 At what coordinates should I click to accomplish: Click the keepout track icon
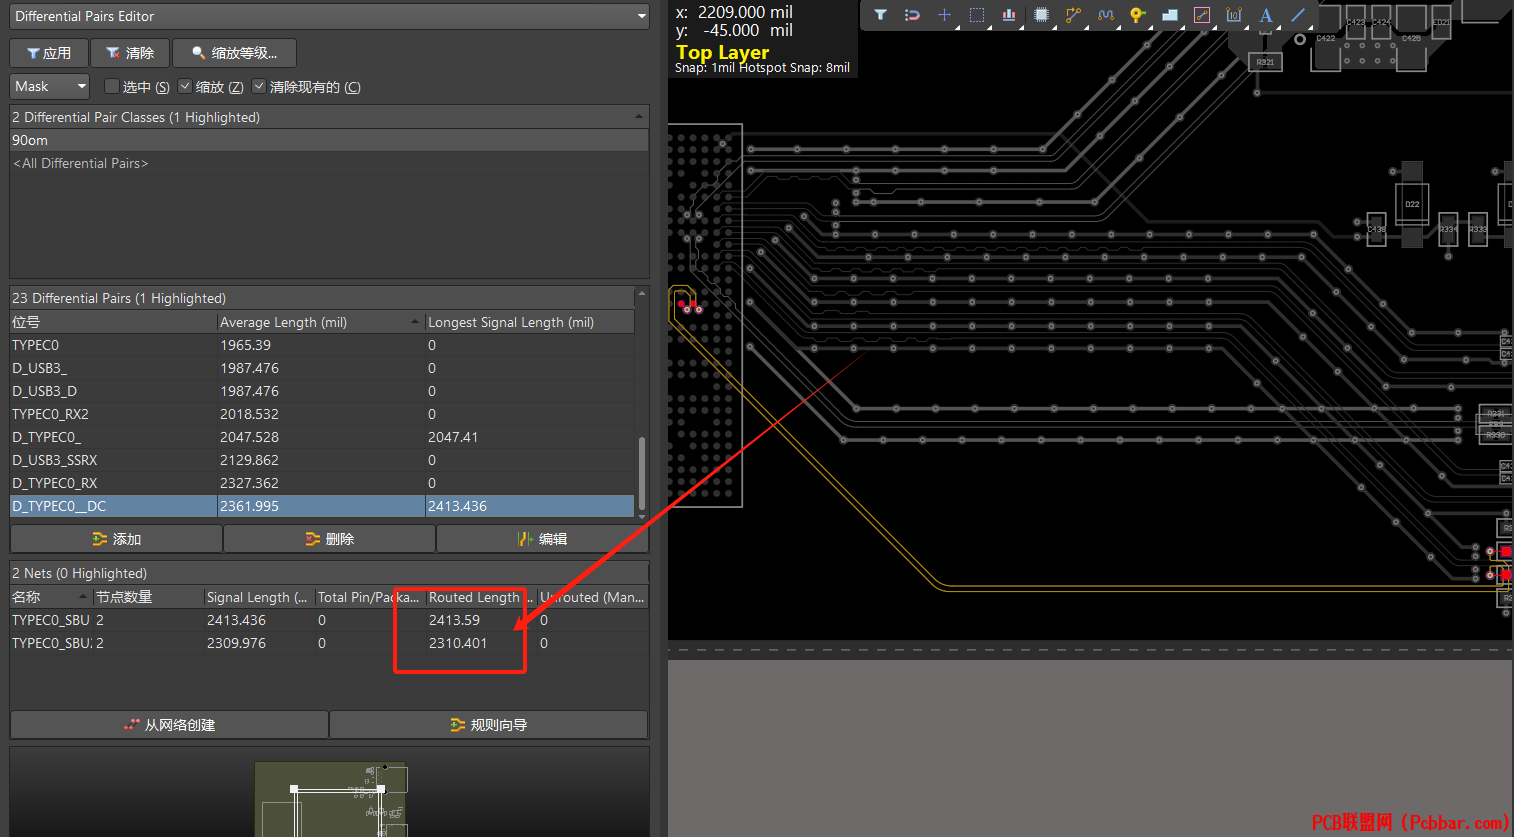(1202, 15)
